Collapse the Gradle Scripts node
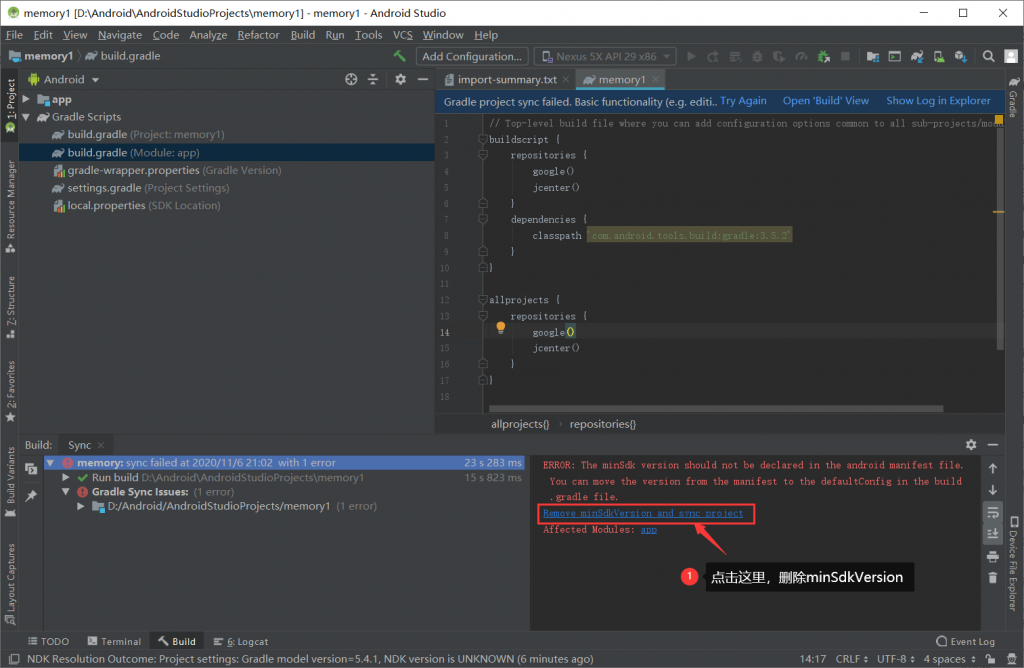The image size is (1024, 668). click(x=26, y=117)
